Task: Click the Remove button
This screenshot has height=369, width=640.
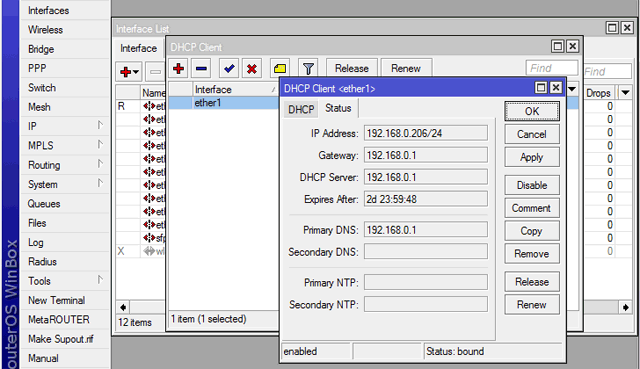Action: (532, 254)
